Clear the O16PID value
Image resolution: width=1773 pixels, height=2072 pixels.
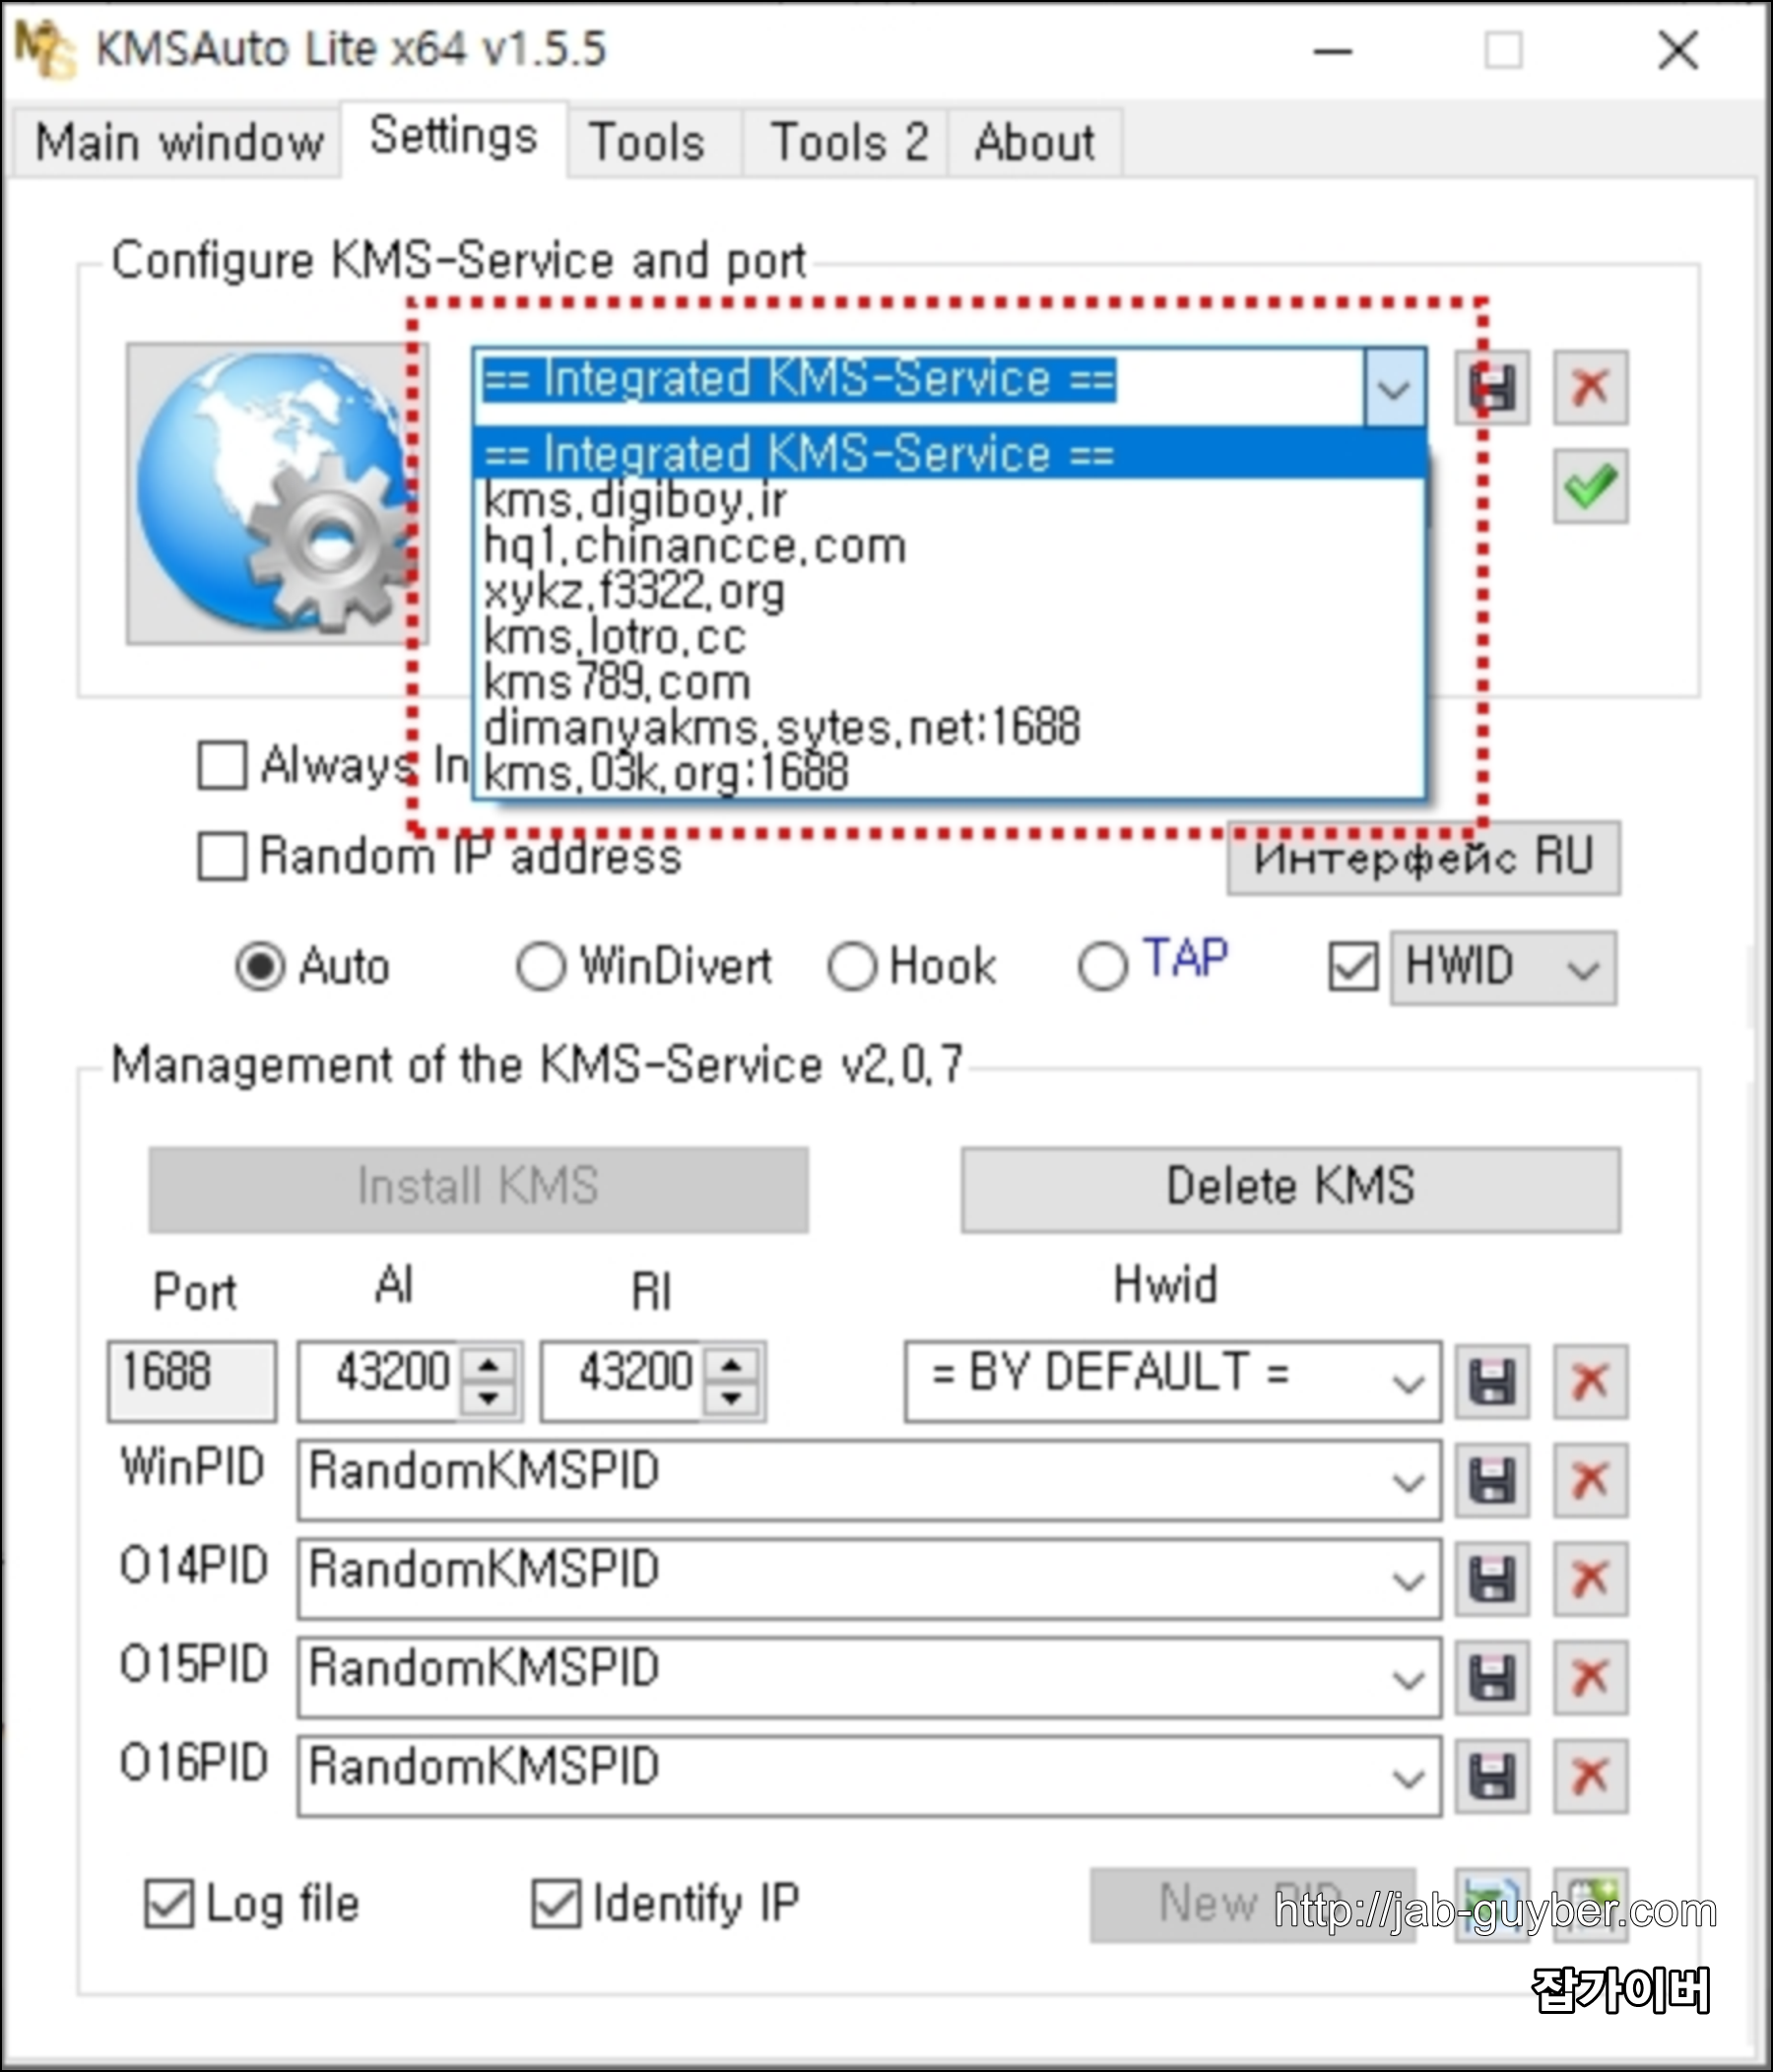tap(1590, 1776)
